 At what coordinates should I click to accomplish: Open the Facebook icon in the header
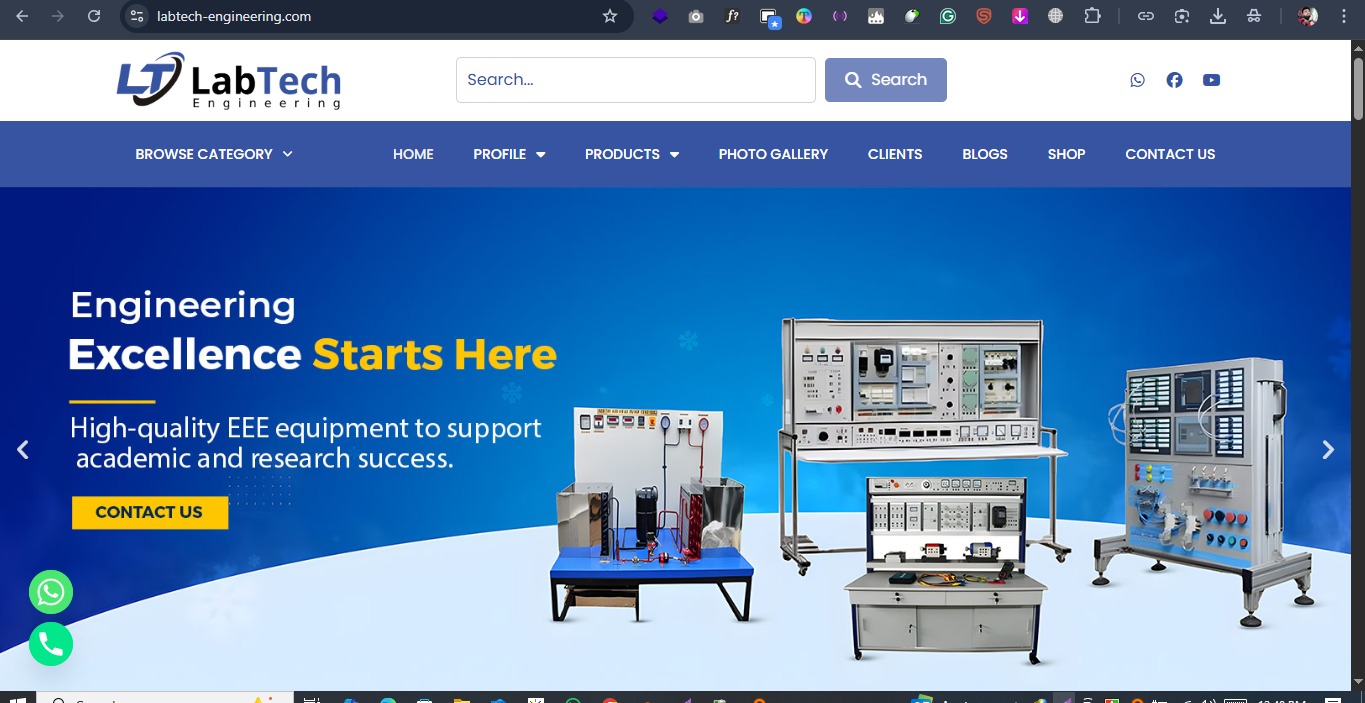point(1174,80)
